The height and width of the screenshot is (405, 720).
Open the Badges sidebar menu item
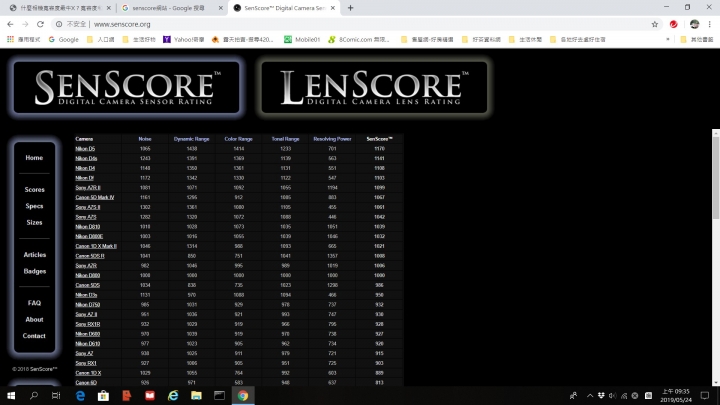(x=34, y=271)
